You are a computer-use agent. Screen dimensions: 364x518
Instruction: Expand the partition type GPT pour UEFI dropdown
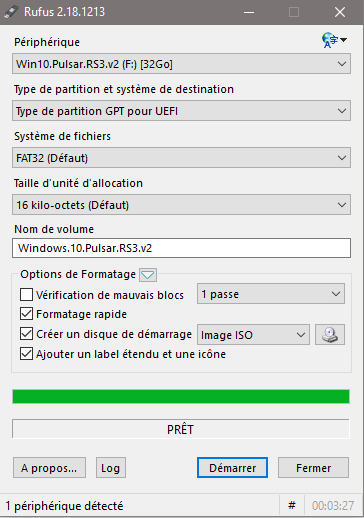181,111
